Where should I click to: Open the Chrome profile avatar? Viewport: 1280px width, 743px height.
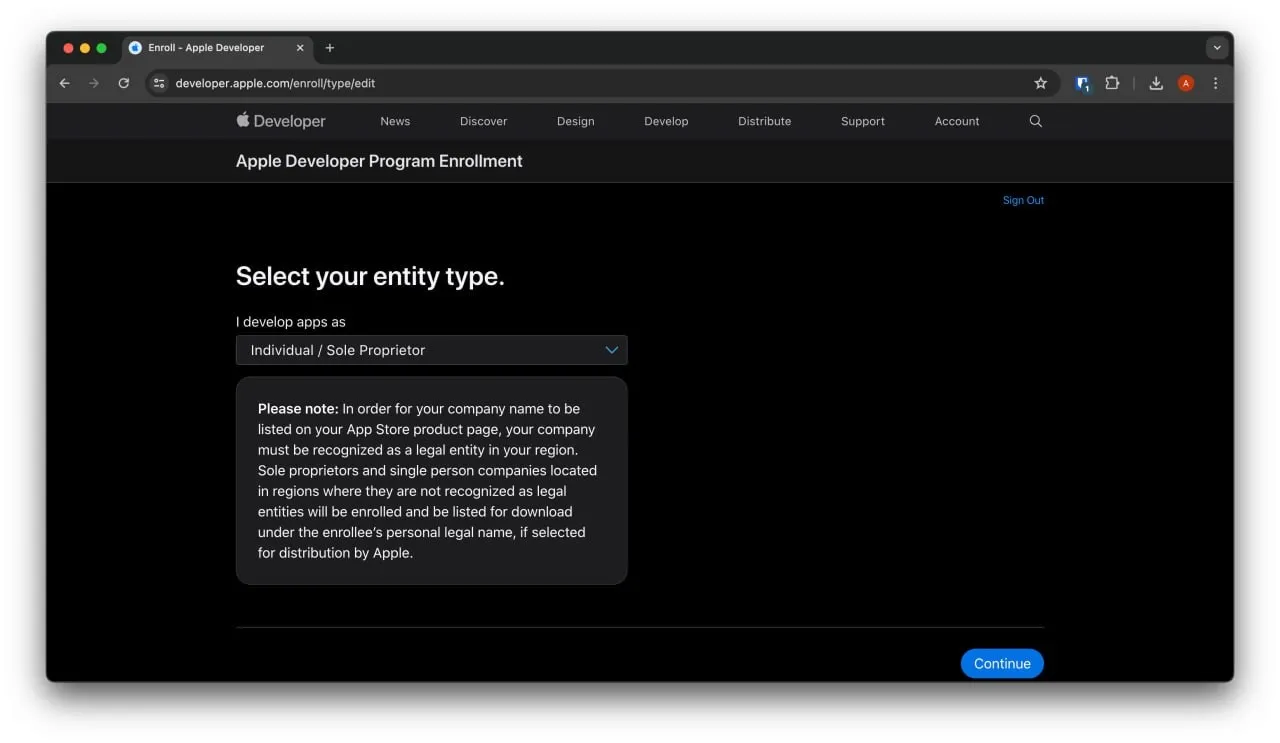point(1186,83)
